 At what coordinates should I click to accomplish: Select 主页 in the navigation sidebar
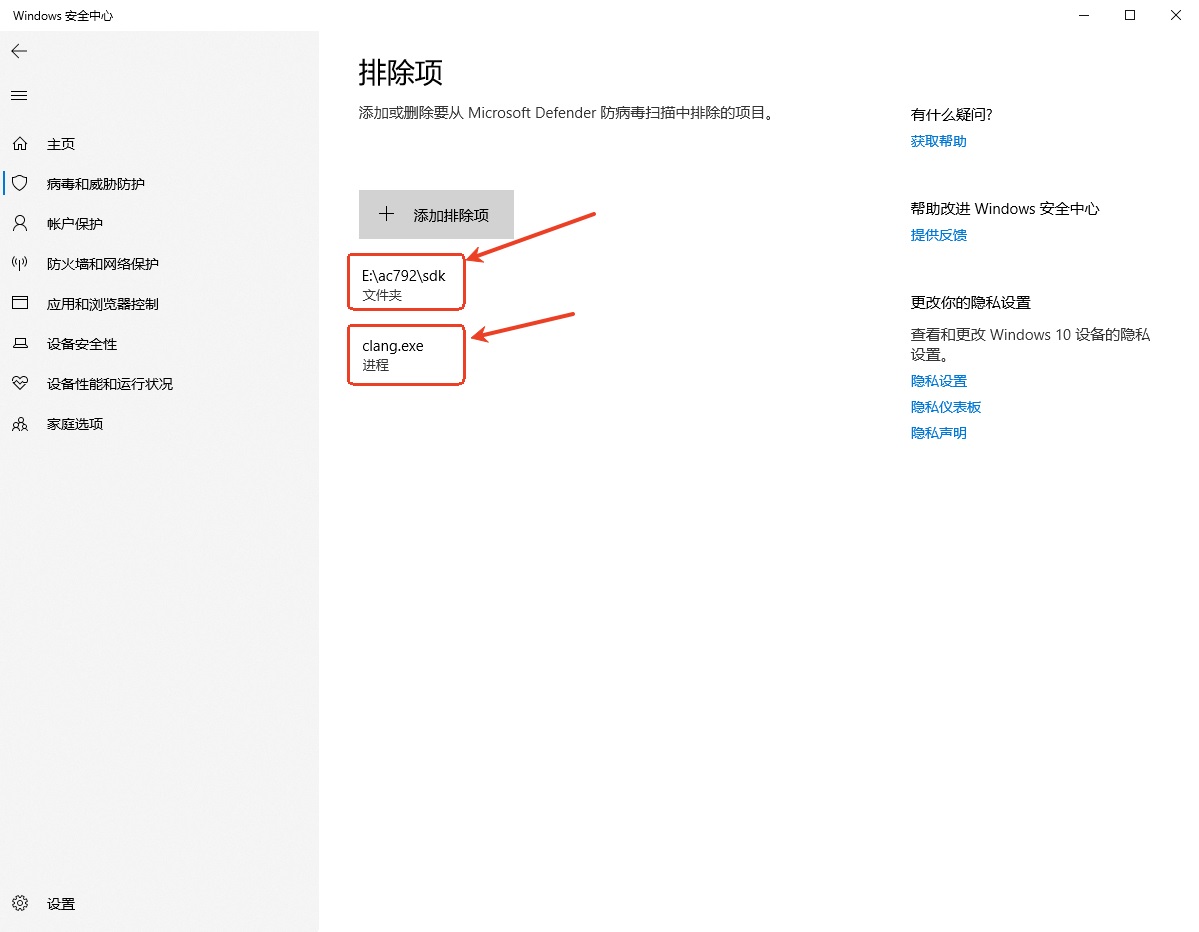pyautogui.click(x=61, y=144)
